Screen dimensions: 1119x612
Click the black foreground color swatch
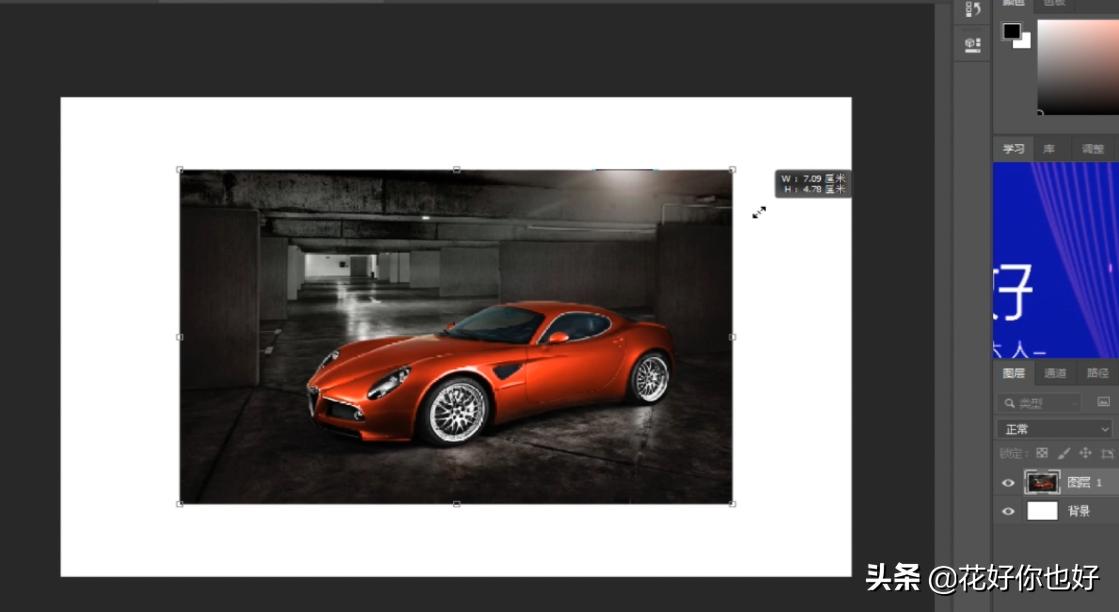point(1011,31)
